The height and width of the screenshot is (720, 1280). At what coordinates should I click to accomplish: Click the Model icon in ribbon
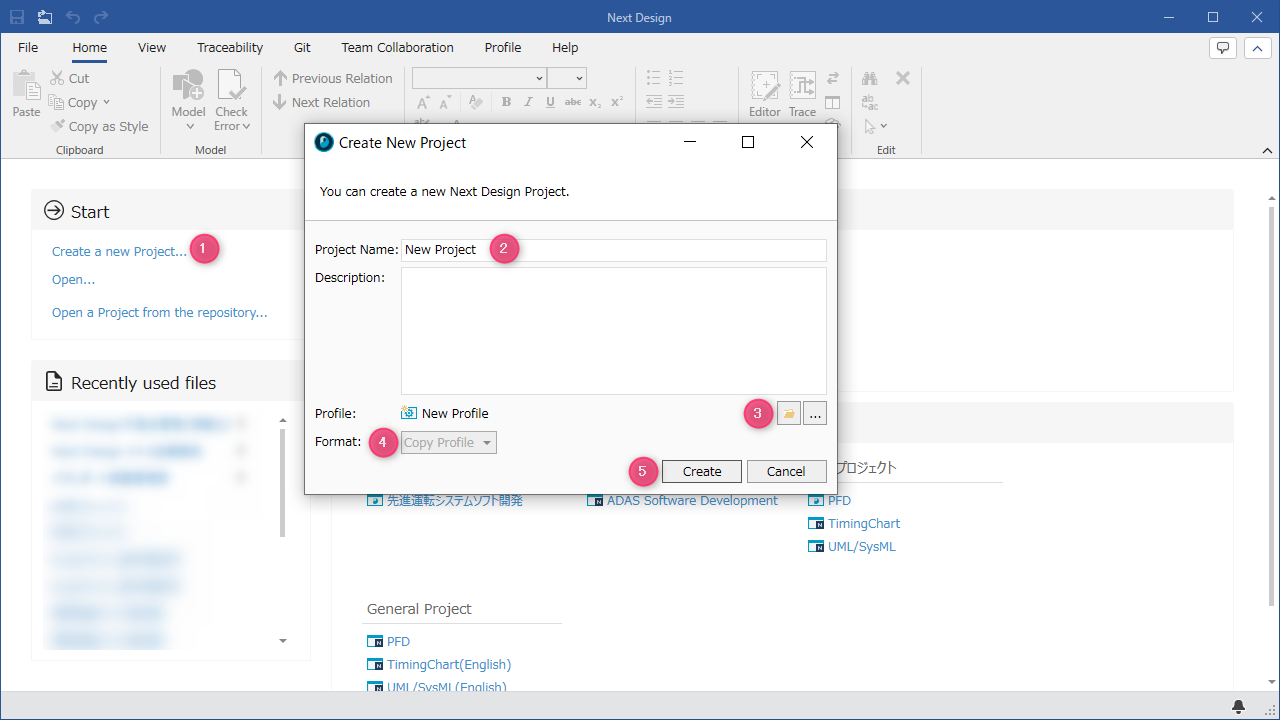point(188,85)
